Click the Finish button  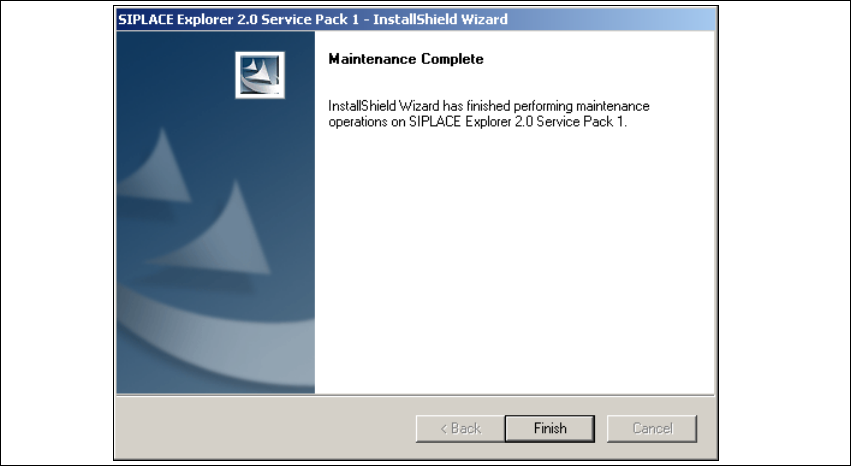tap(549, 429)
